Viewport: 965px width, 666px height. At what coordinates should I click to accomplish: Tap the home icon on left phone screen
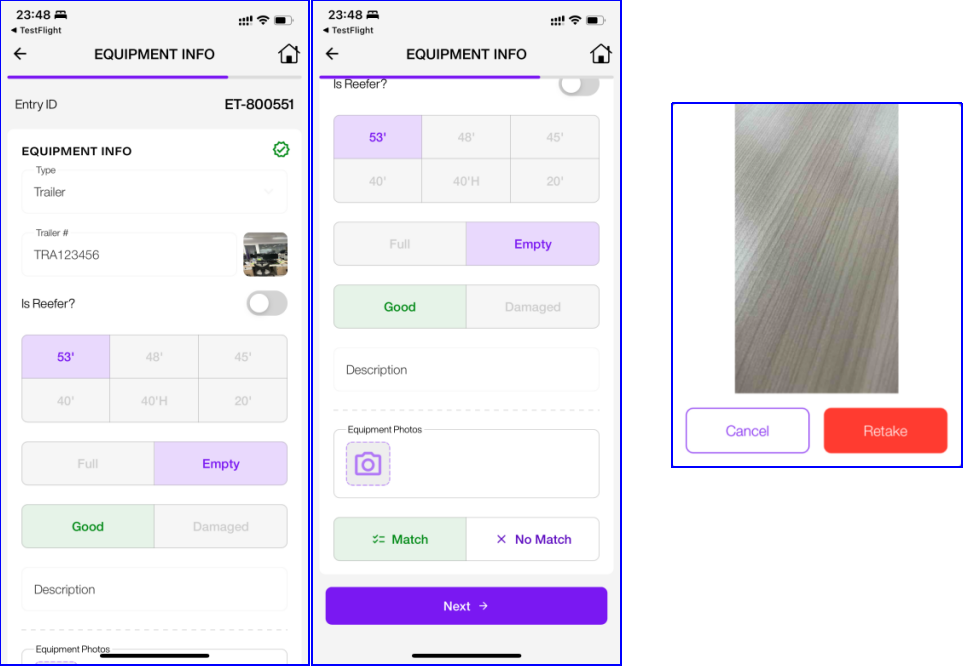click(288, 54)
